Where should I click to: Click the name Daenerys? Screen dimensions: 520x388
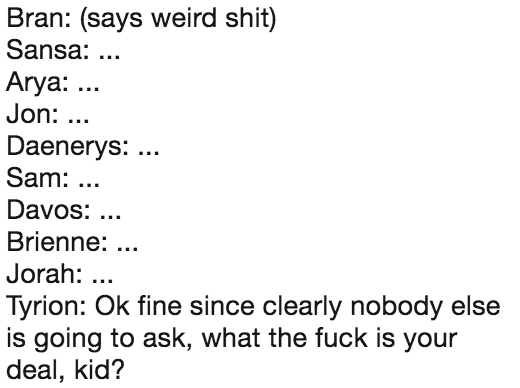pos(64,147)
